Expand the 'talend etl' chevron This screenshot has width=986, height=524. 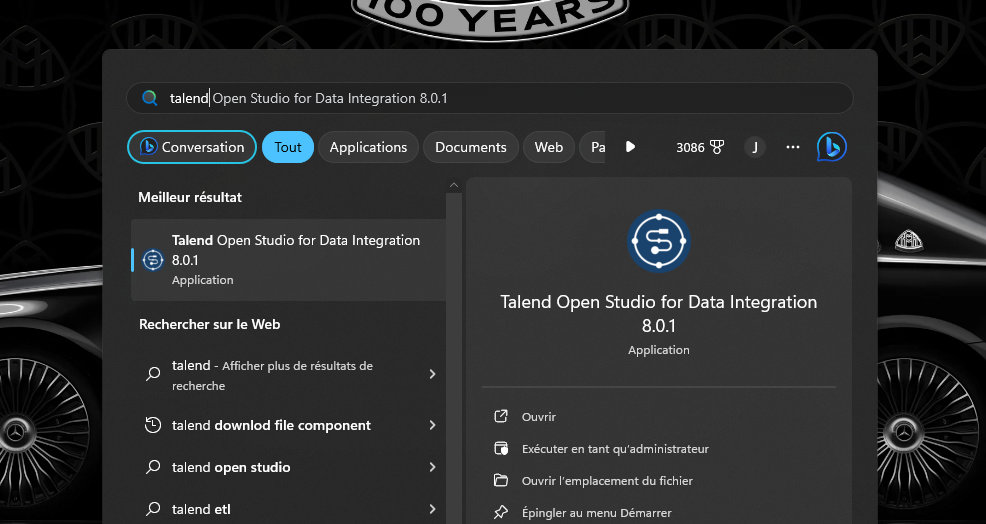click(432, 509)
